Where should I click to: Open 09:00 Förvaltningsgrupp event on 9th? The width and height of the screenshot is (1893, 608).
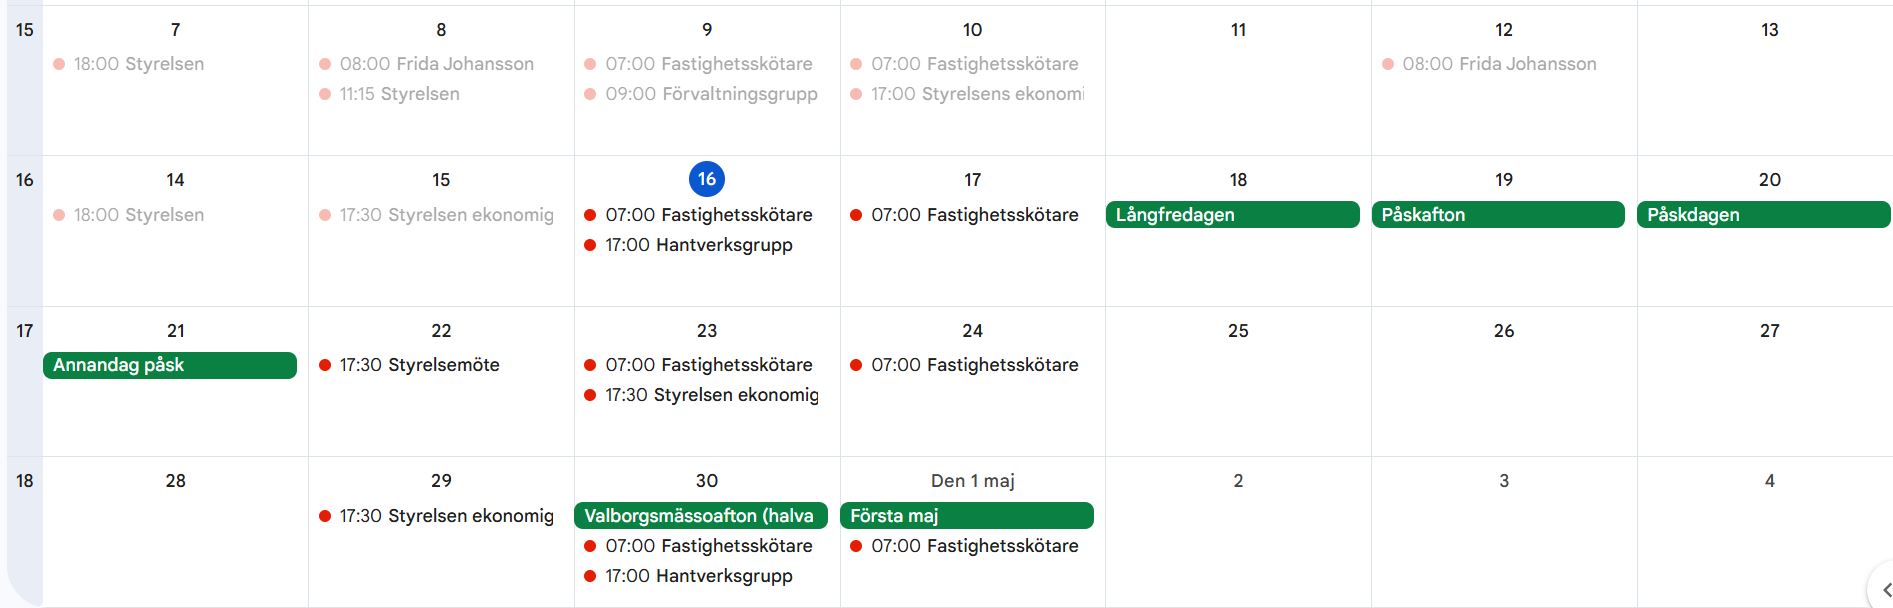pos(707,94)
